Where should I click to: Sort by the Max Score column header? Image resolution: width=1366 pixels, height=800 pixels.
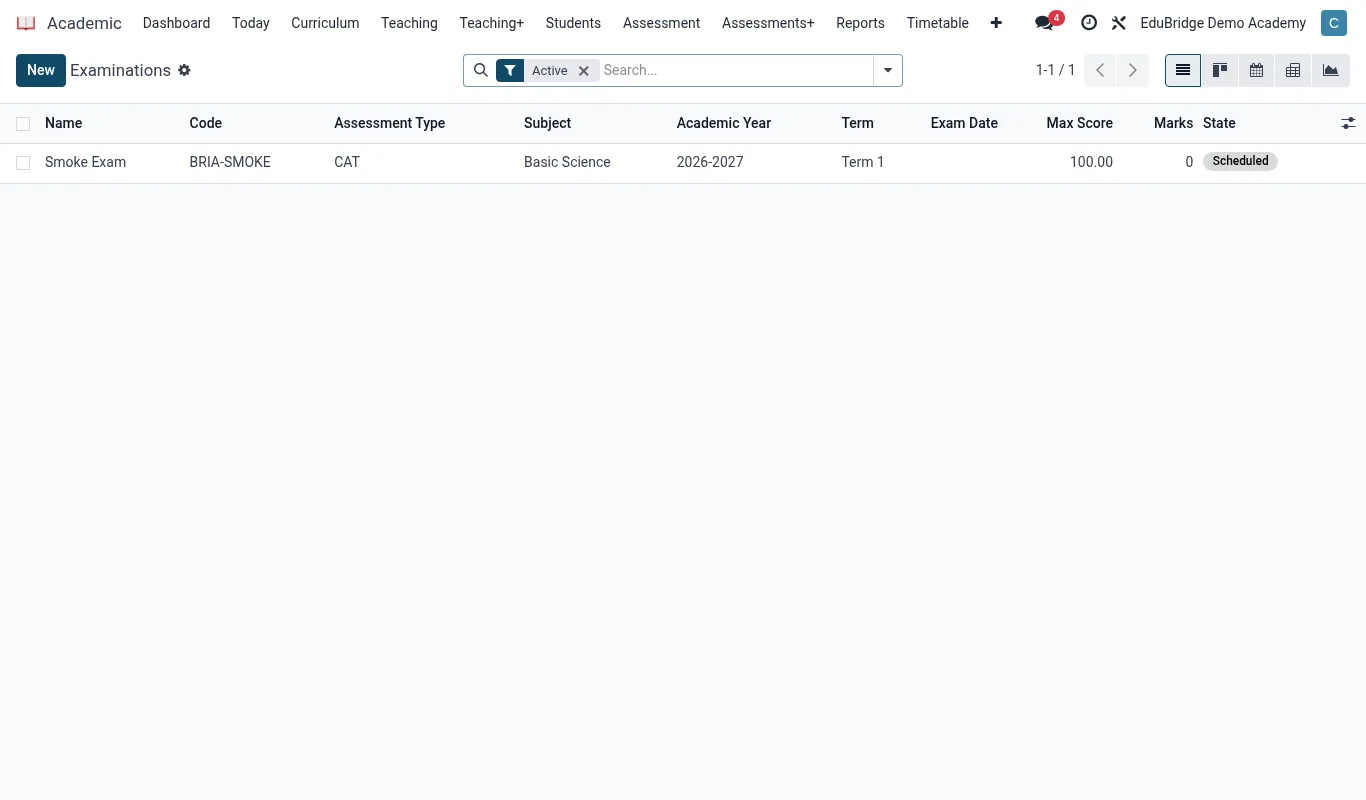1080,123
